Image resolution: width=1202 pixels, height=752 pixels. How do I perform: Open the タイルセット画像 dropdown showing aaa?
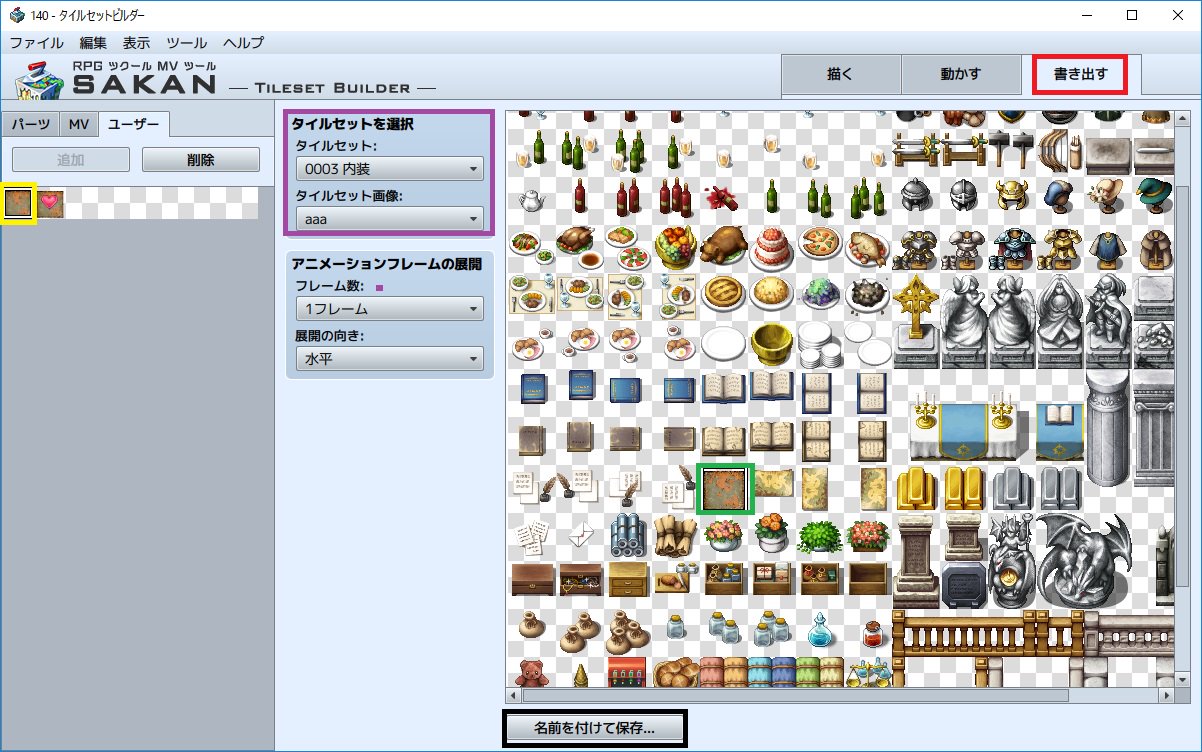pyautogui.click(x=389, y=218)
